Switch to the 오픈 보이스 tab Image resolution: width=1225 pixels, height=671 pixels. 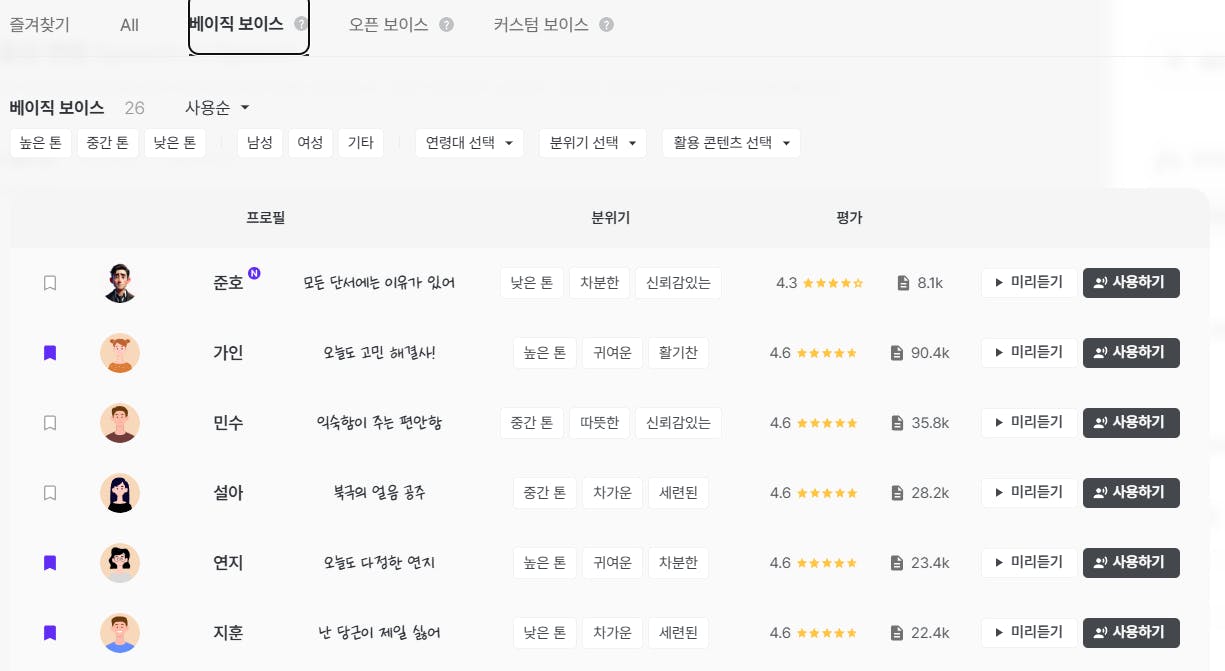(389, 25)
